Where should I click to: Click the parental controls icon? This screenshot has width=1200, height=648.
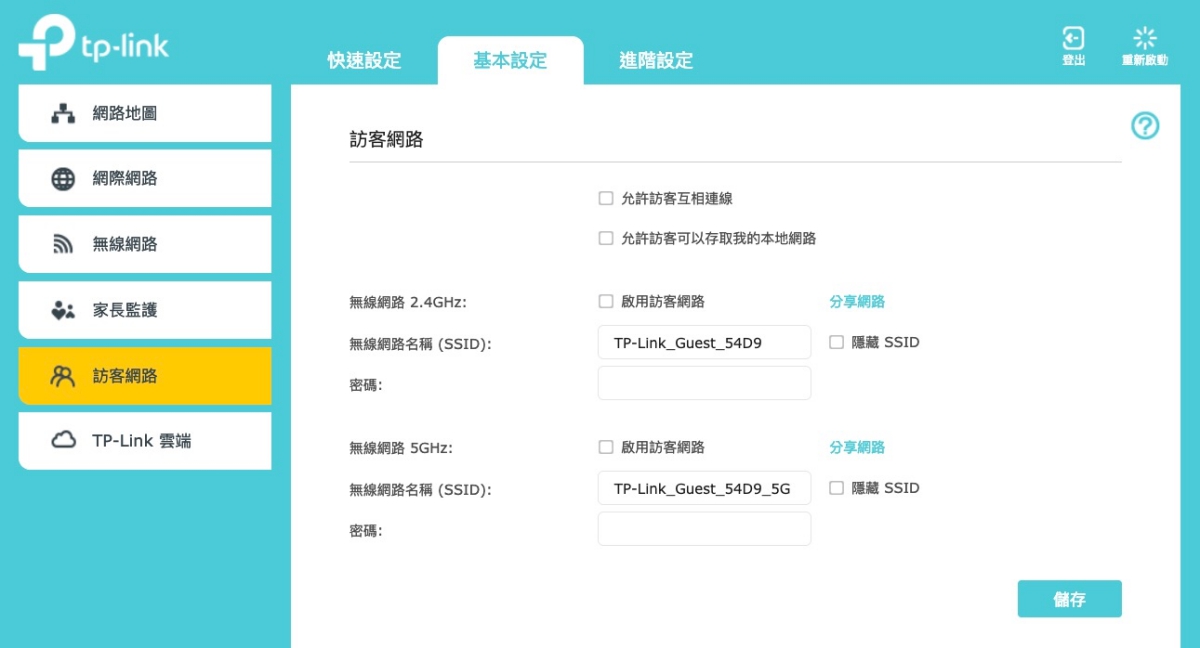(63, 310)
